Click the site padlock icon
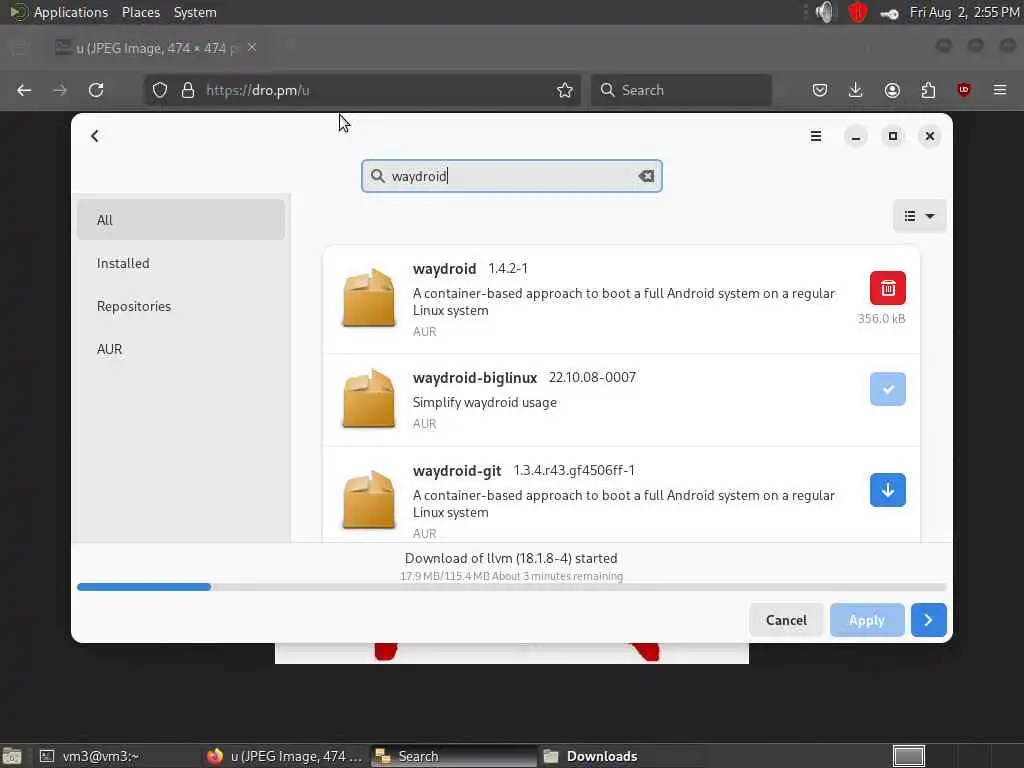 [188, 90]
